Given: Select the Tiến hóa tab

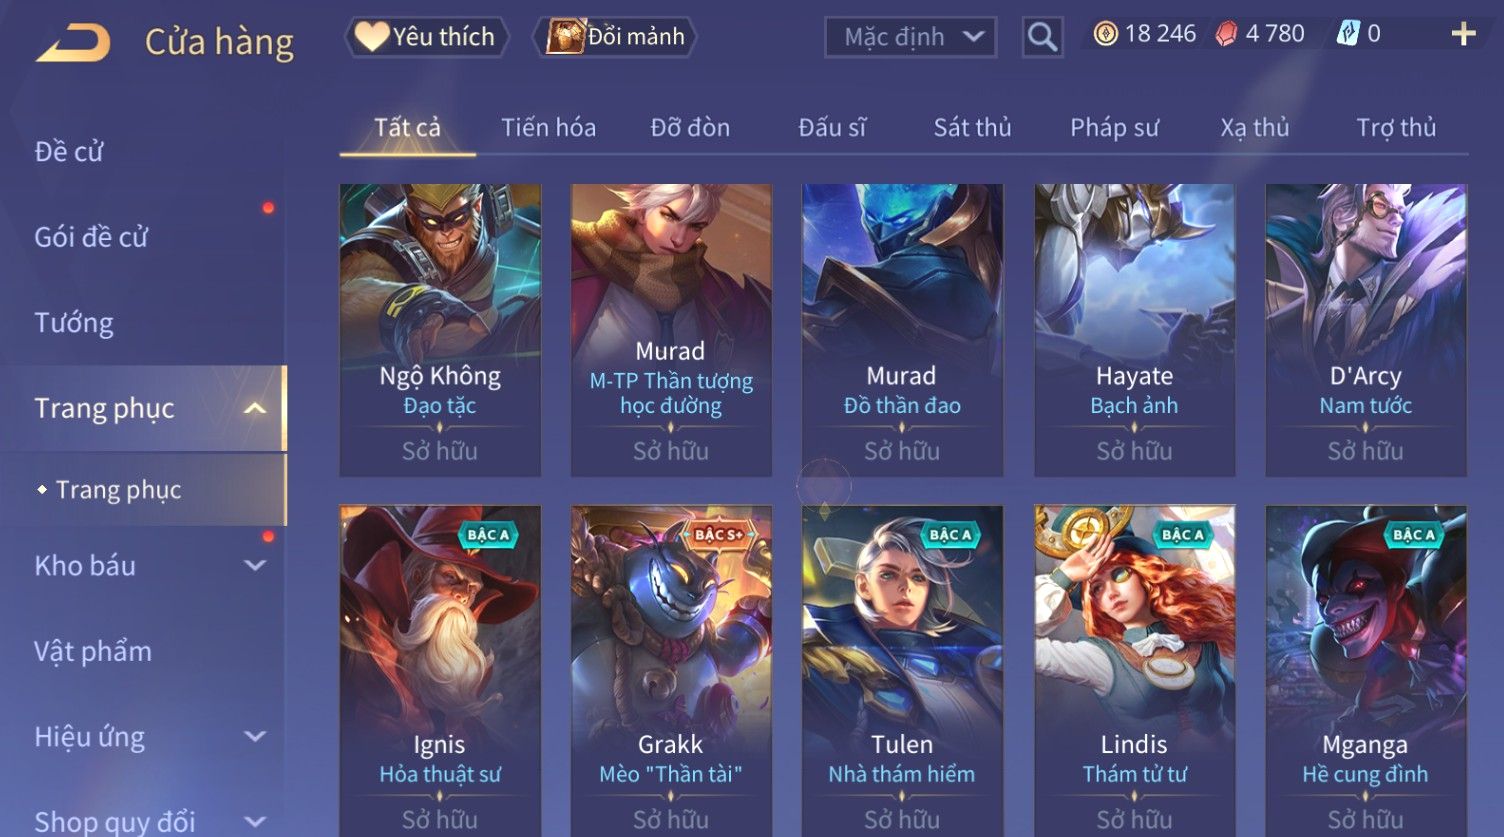Looking at the screenshot, I should coord(548,128).
